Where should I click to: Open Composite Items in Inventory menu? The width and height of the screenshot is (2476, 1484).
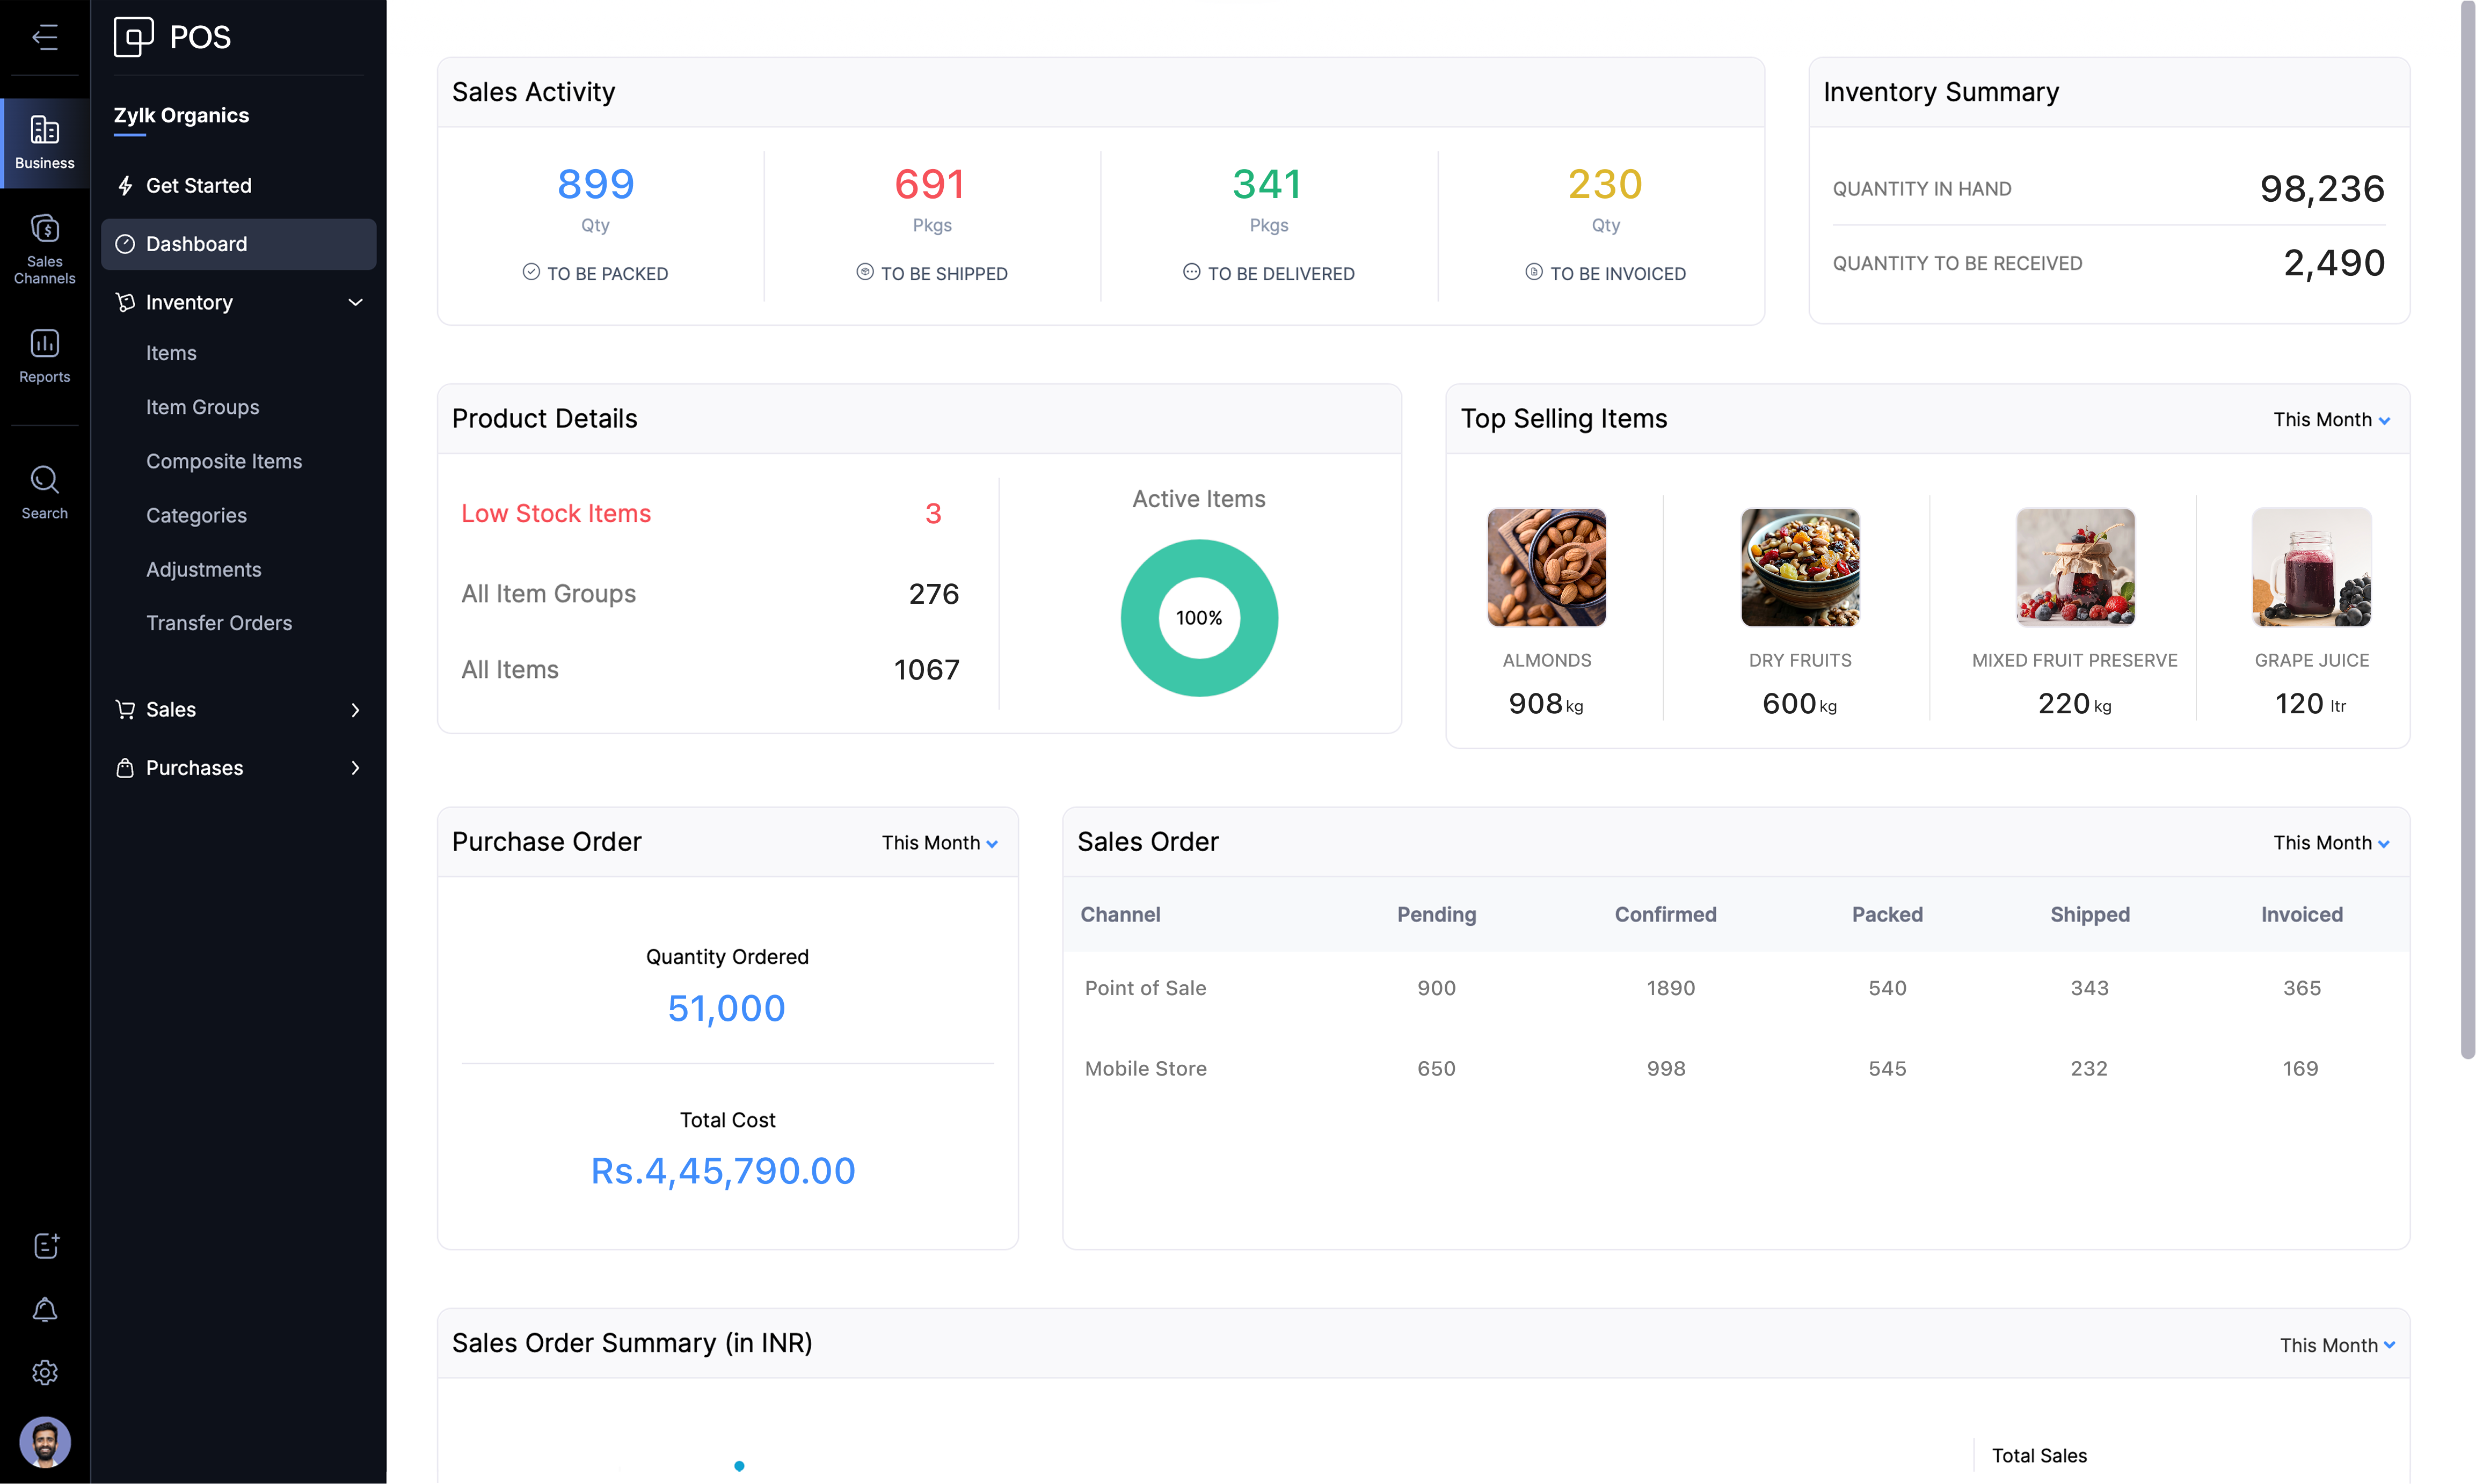coord(224,461)
